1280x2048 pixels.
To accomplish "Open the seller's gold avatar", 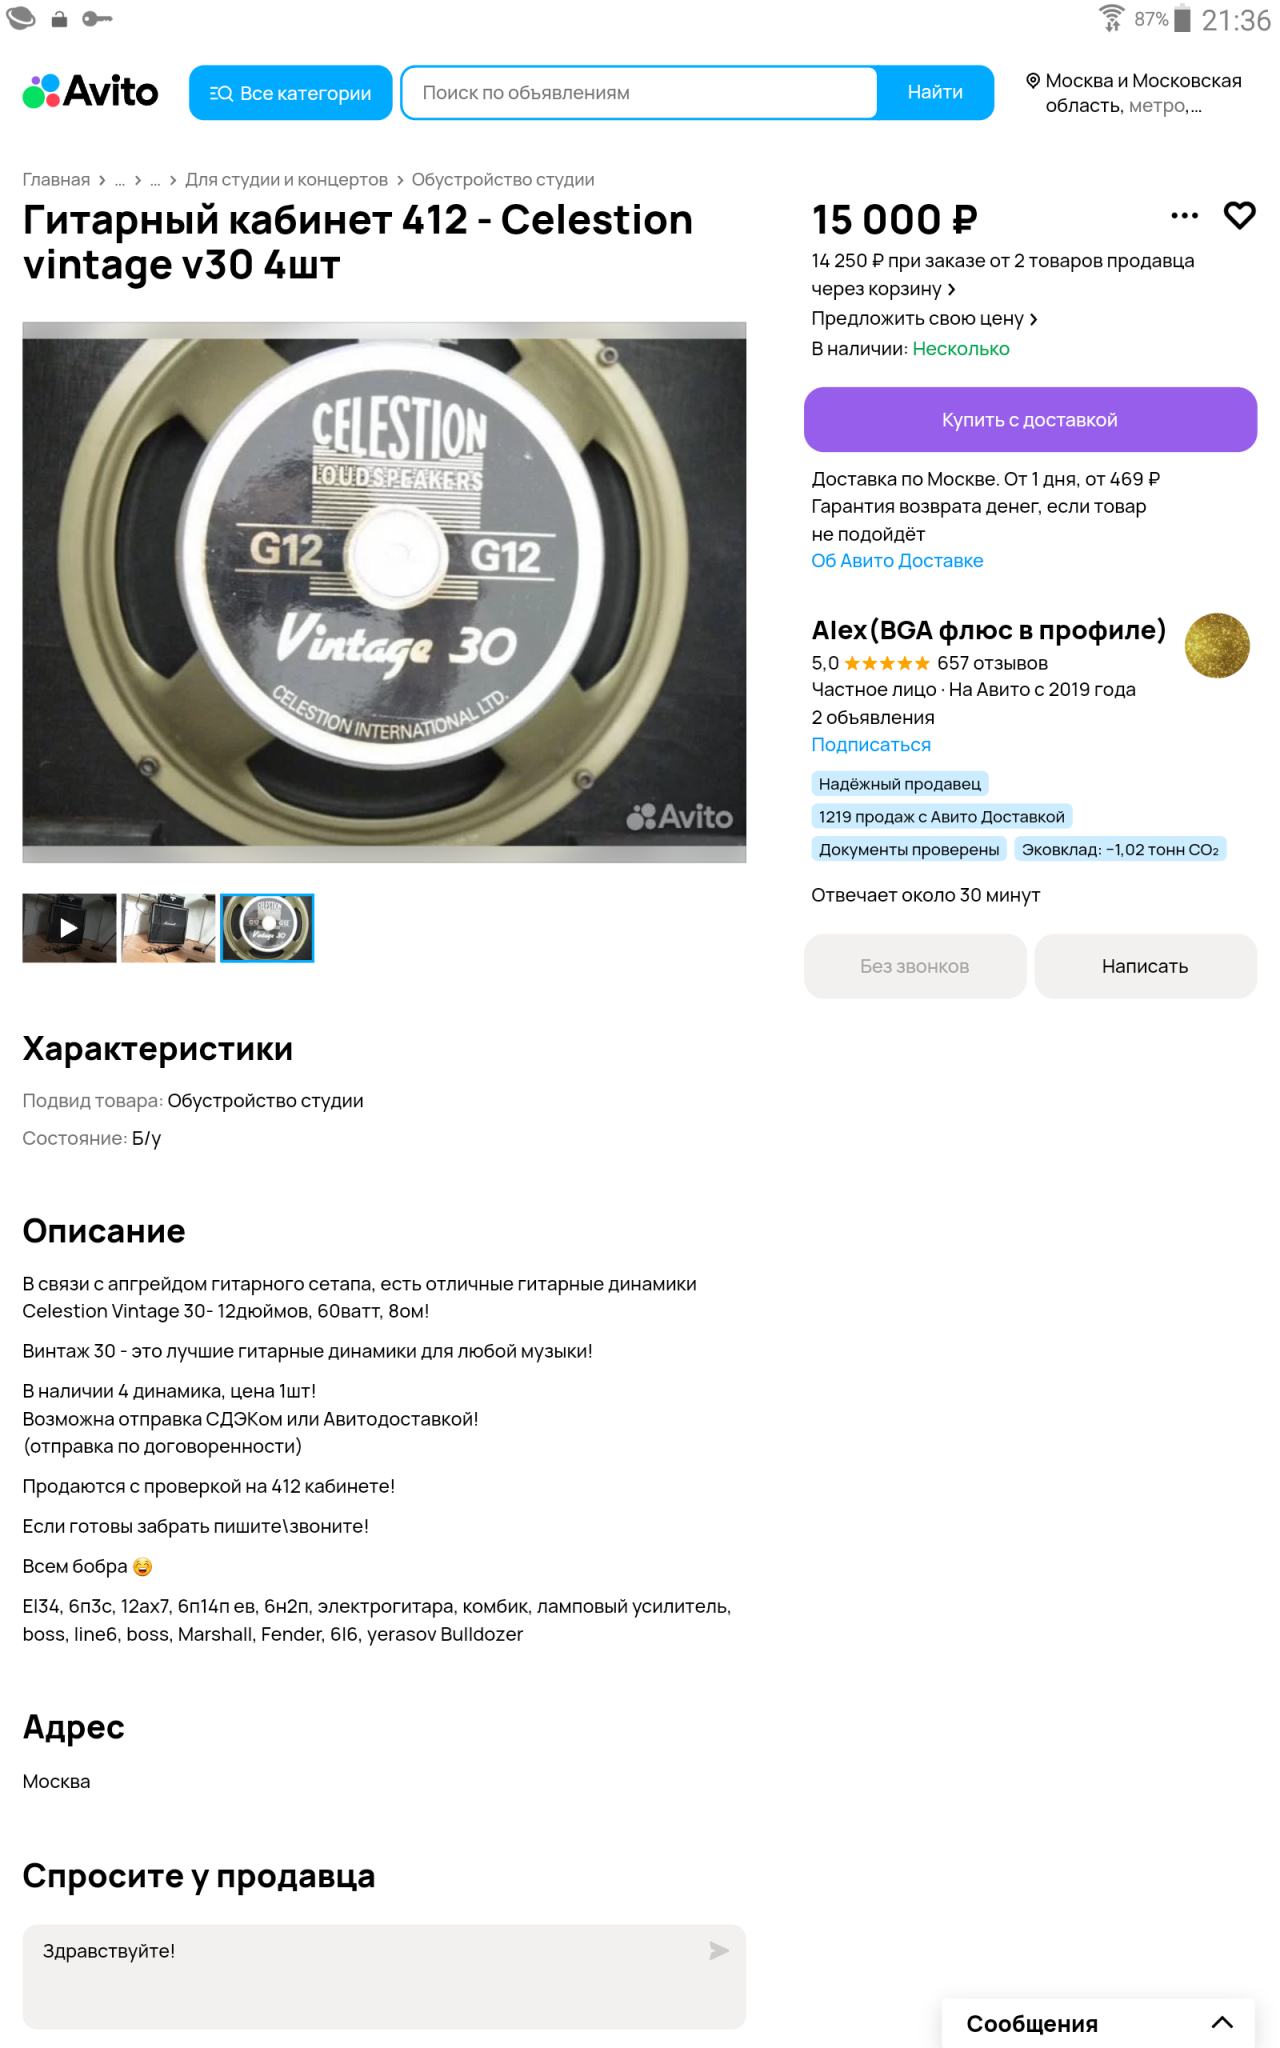I will pyautogui.click(x=1217, y=645).
